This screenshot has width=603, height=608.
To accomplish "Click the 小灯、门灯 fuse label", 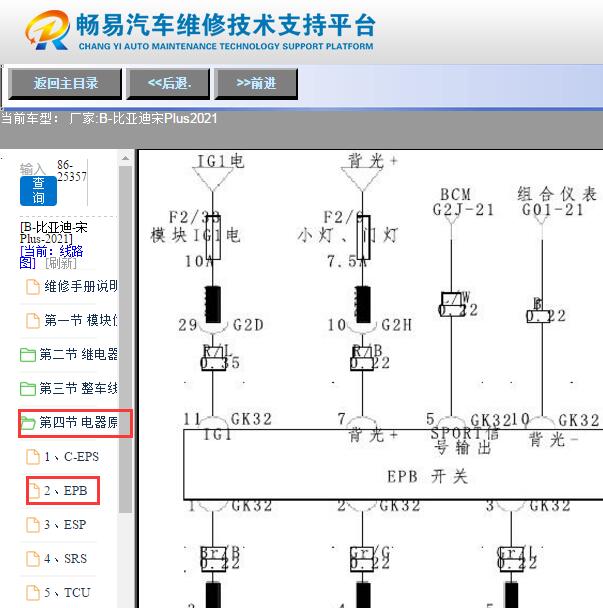I will pos(348,235).
